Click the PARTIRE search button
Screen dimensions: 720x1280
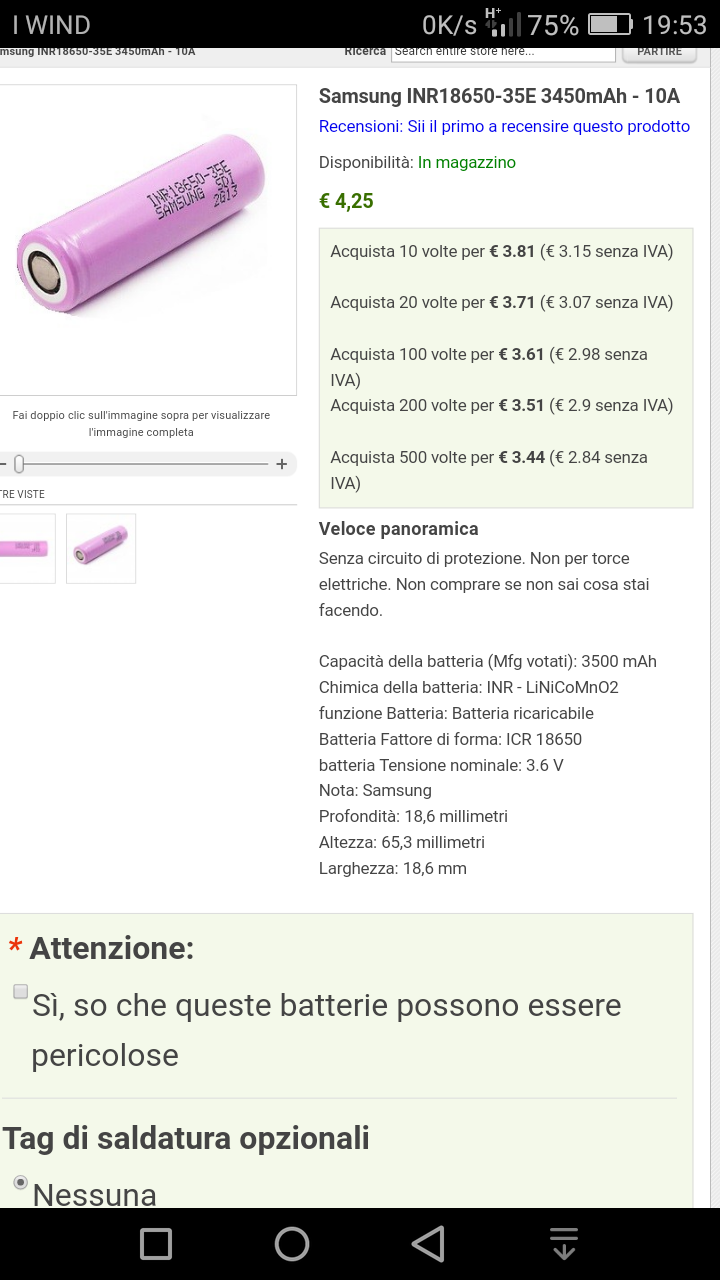click(x=659, y=52)
